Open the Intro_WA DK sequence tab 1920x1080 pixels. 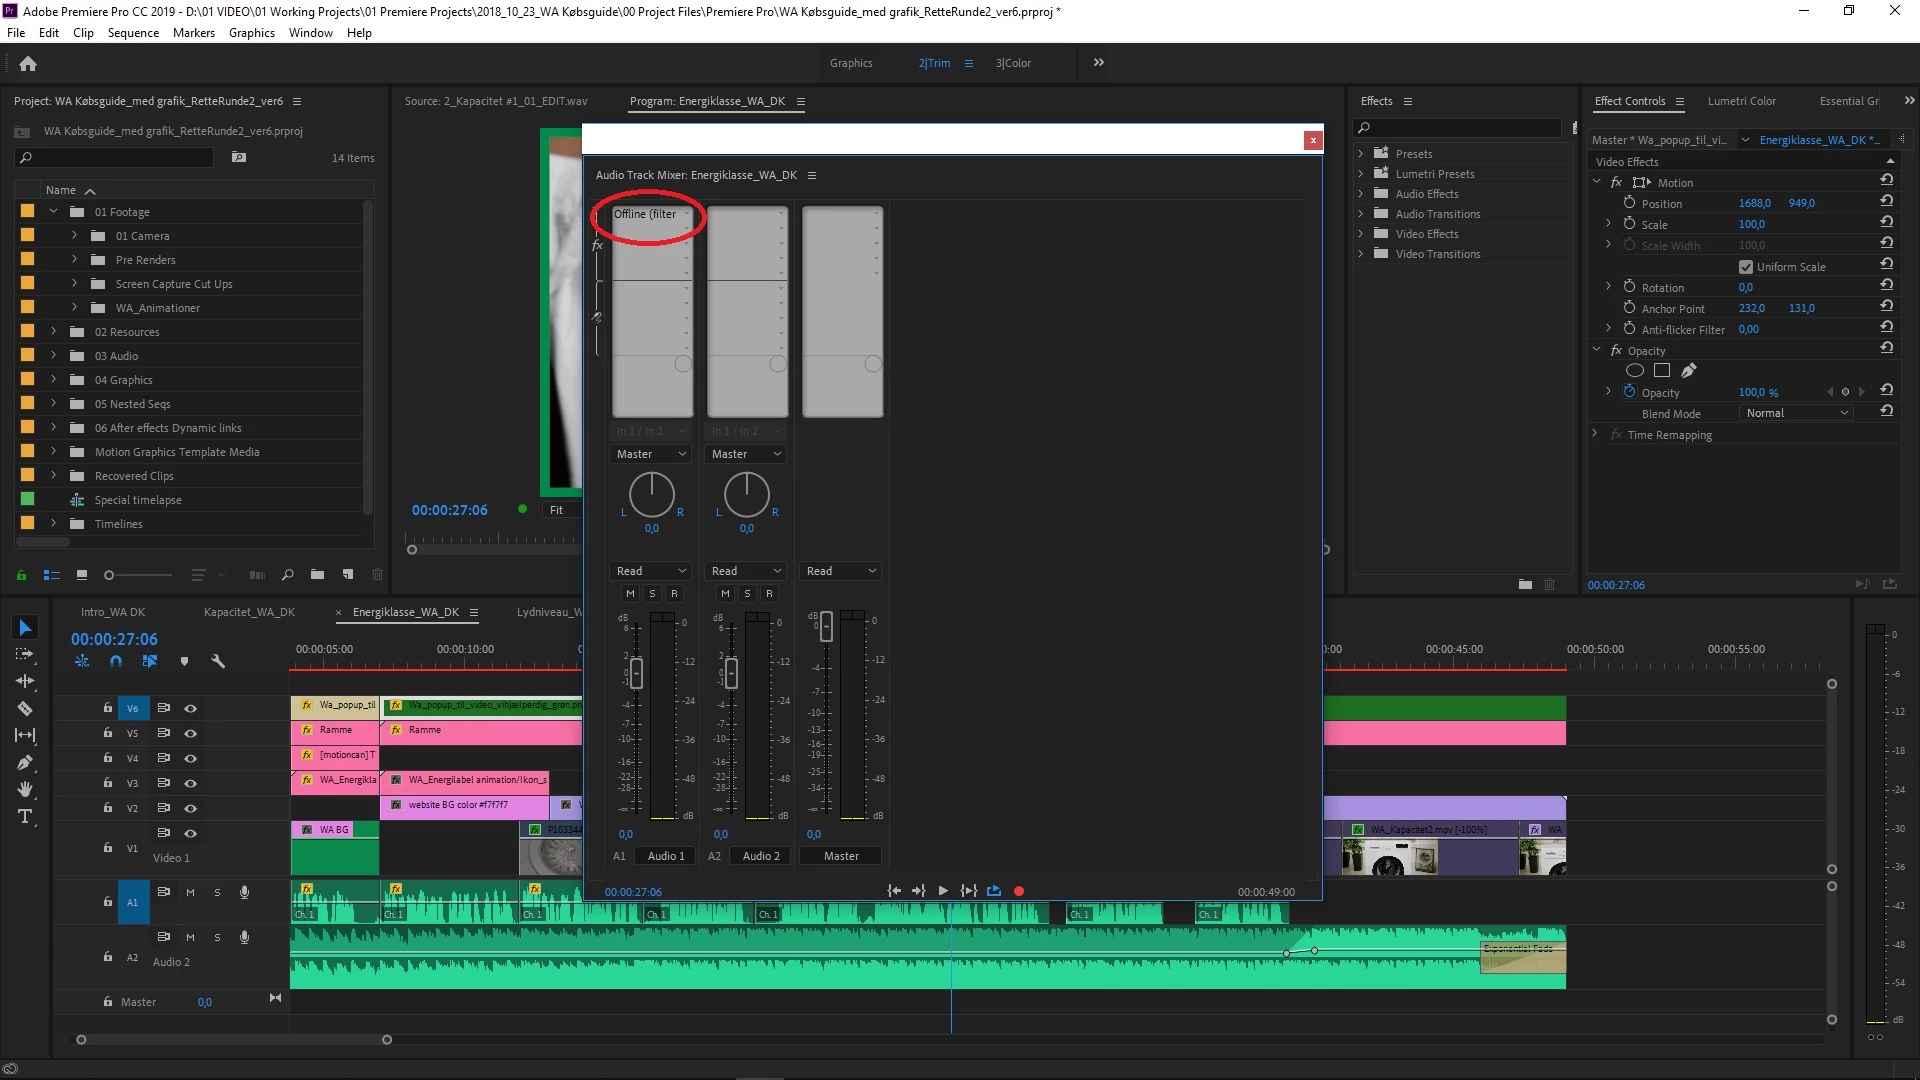point(113,612)
